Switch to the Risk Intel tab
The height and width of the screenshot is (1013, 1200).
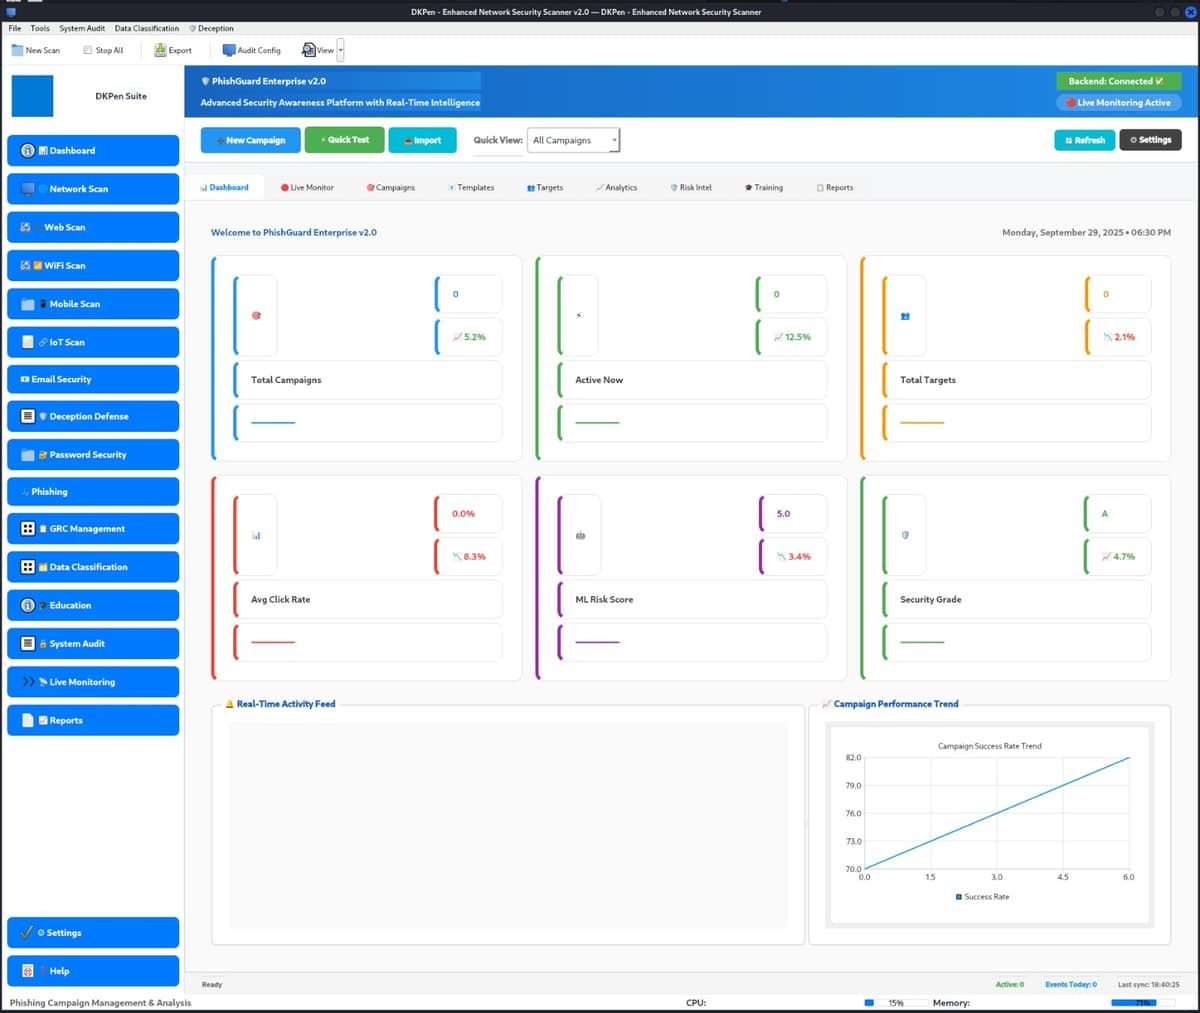pos(691,187)
